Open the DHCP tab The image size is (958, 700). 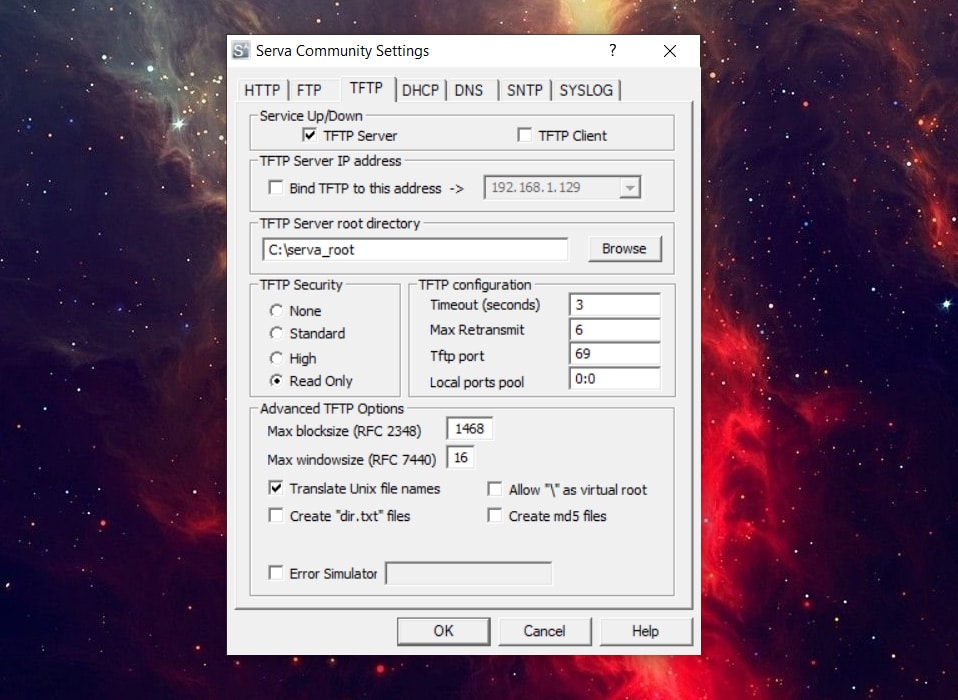[420, 90]
